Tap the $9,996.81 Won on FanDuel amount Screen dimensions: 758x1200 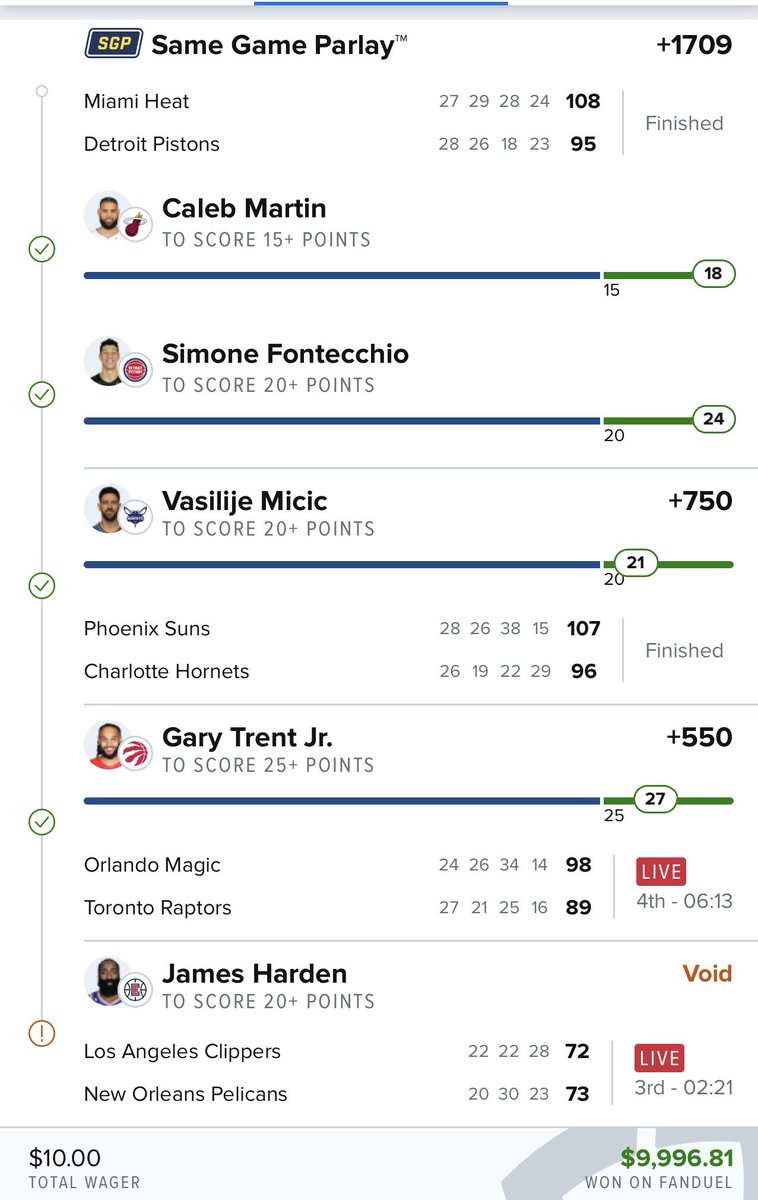(677, 1158)
